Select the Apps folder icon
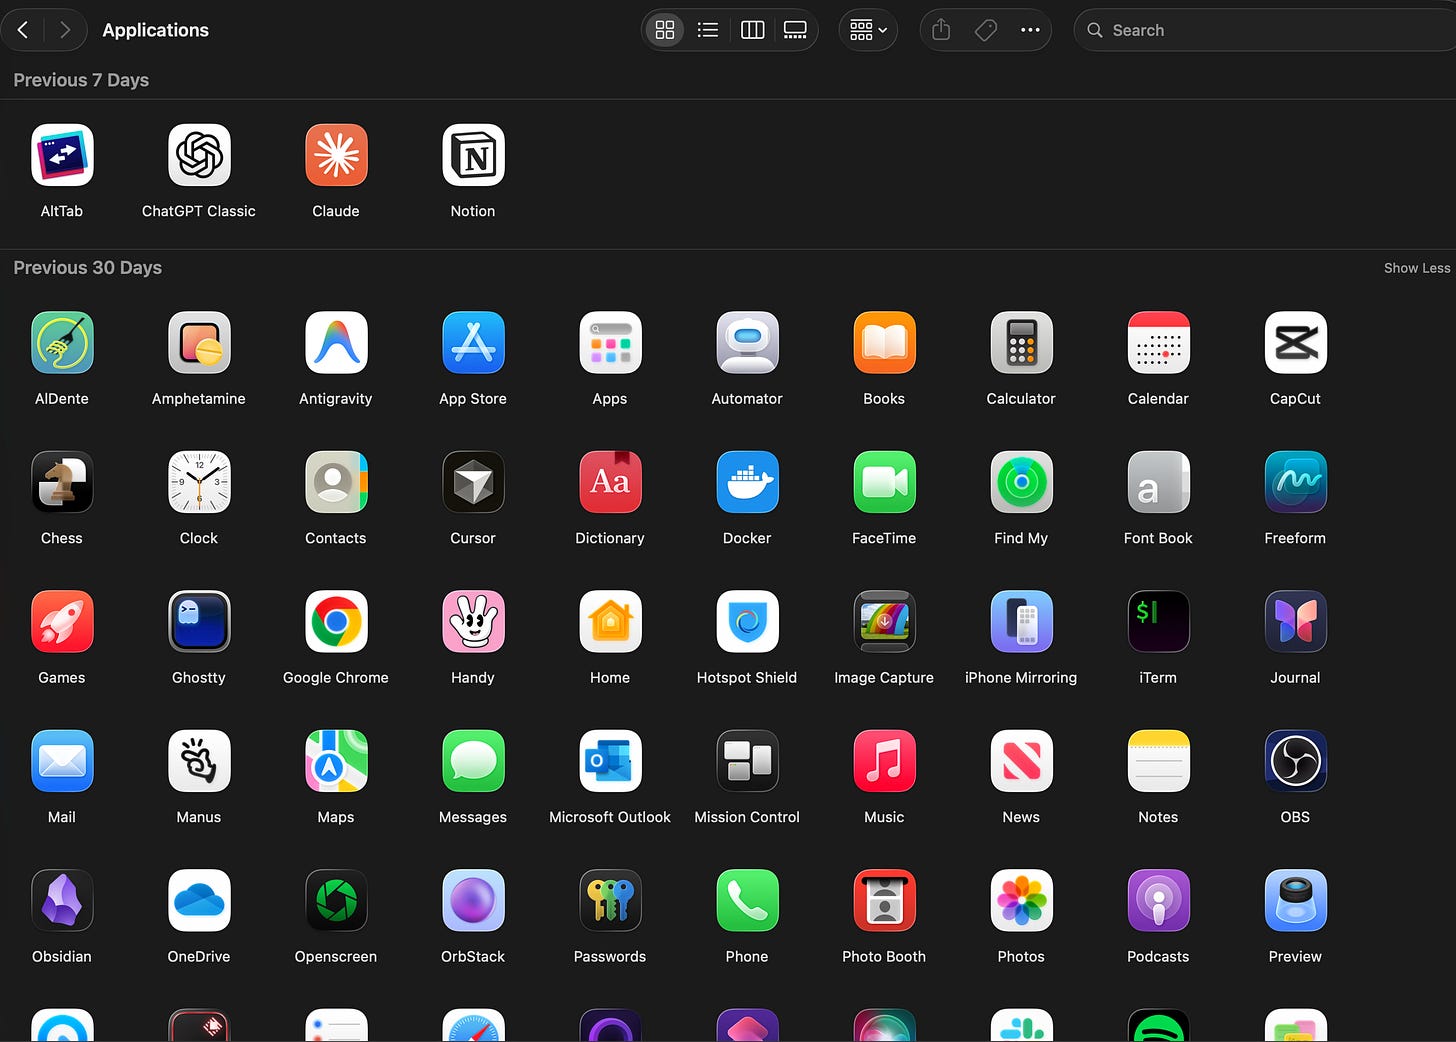The height and width of the screenshot is (1042, 1456). [x=610, y=342]
